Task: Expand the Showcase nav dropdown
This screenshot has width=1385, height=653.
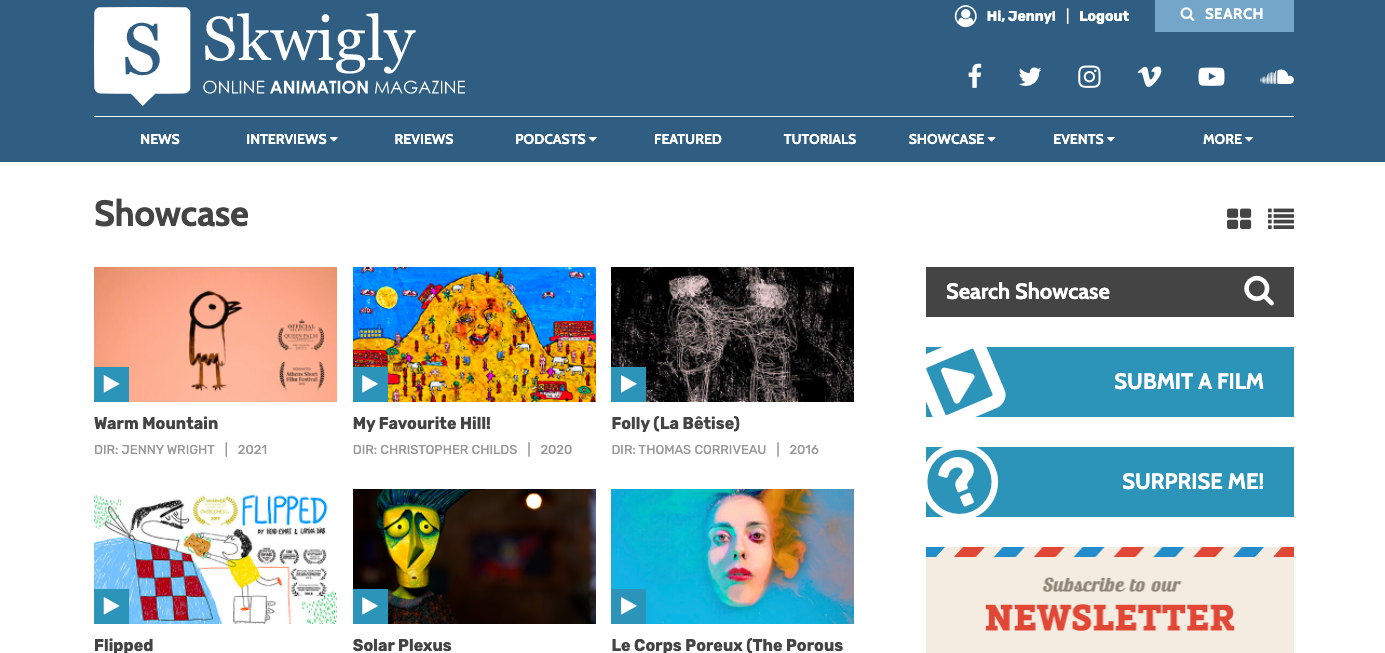Action: 952,139
